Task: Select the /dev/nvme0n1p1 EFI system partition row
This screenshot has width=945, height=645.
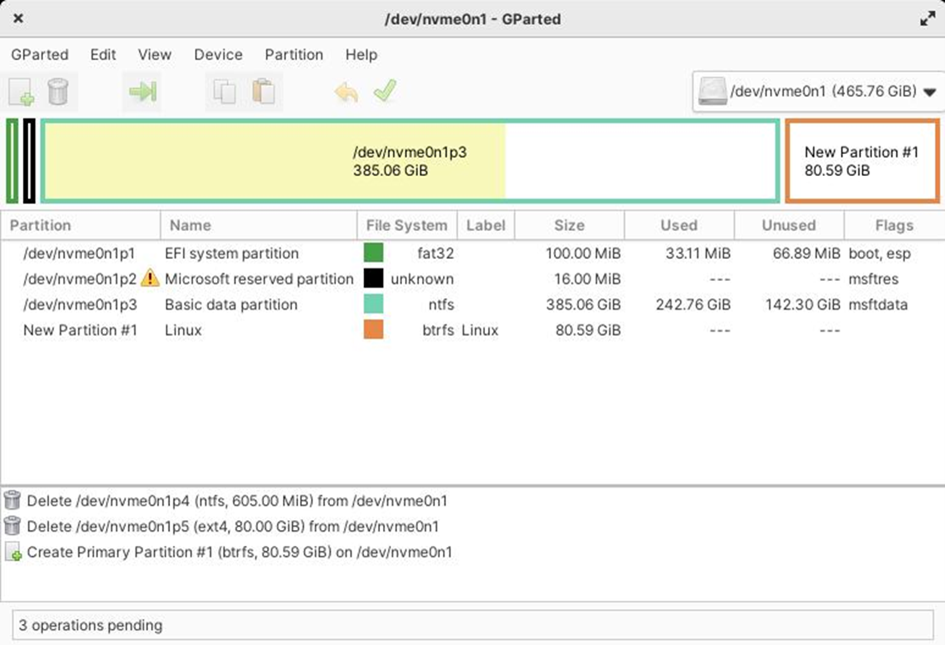Action: point(80,253)
